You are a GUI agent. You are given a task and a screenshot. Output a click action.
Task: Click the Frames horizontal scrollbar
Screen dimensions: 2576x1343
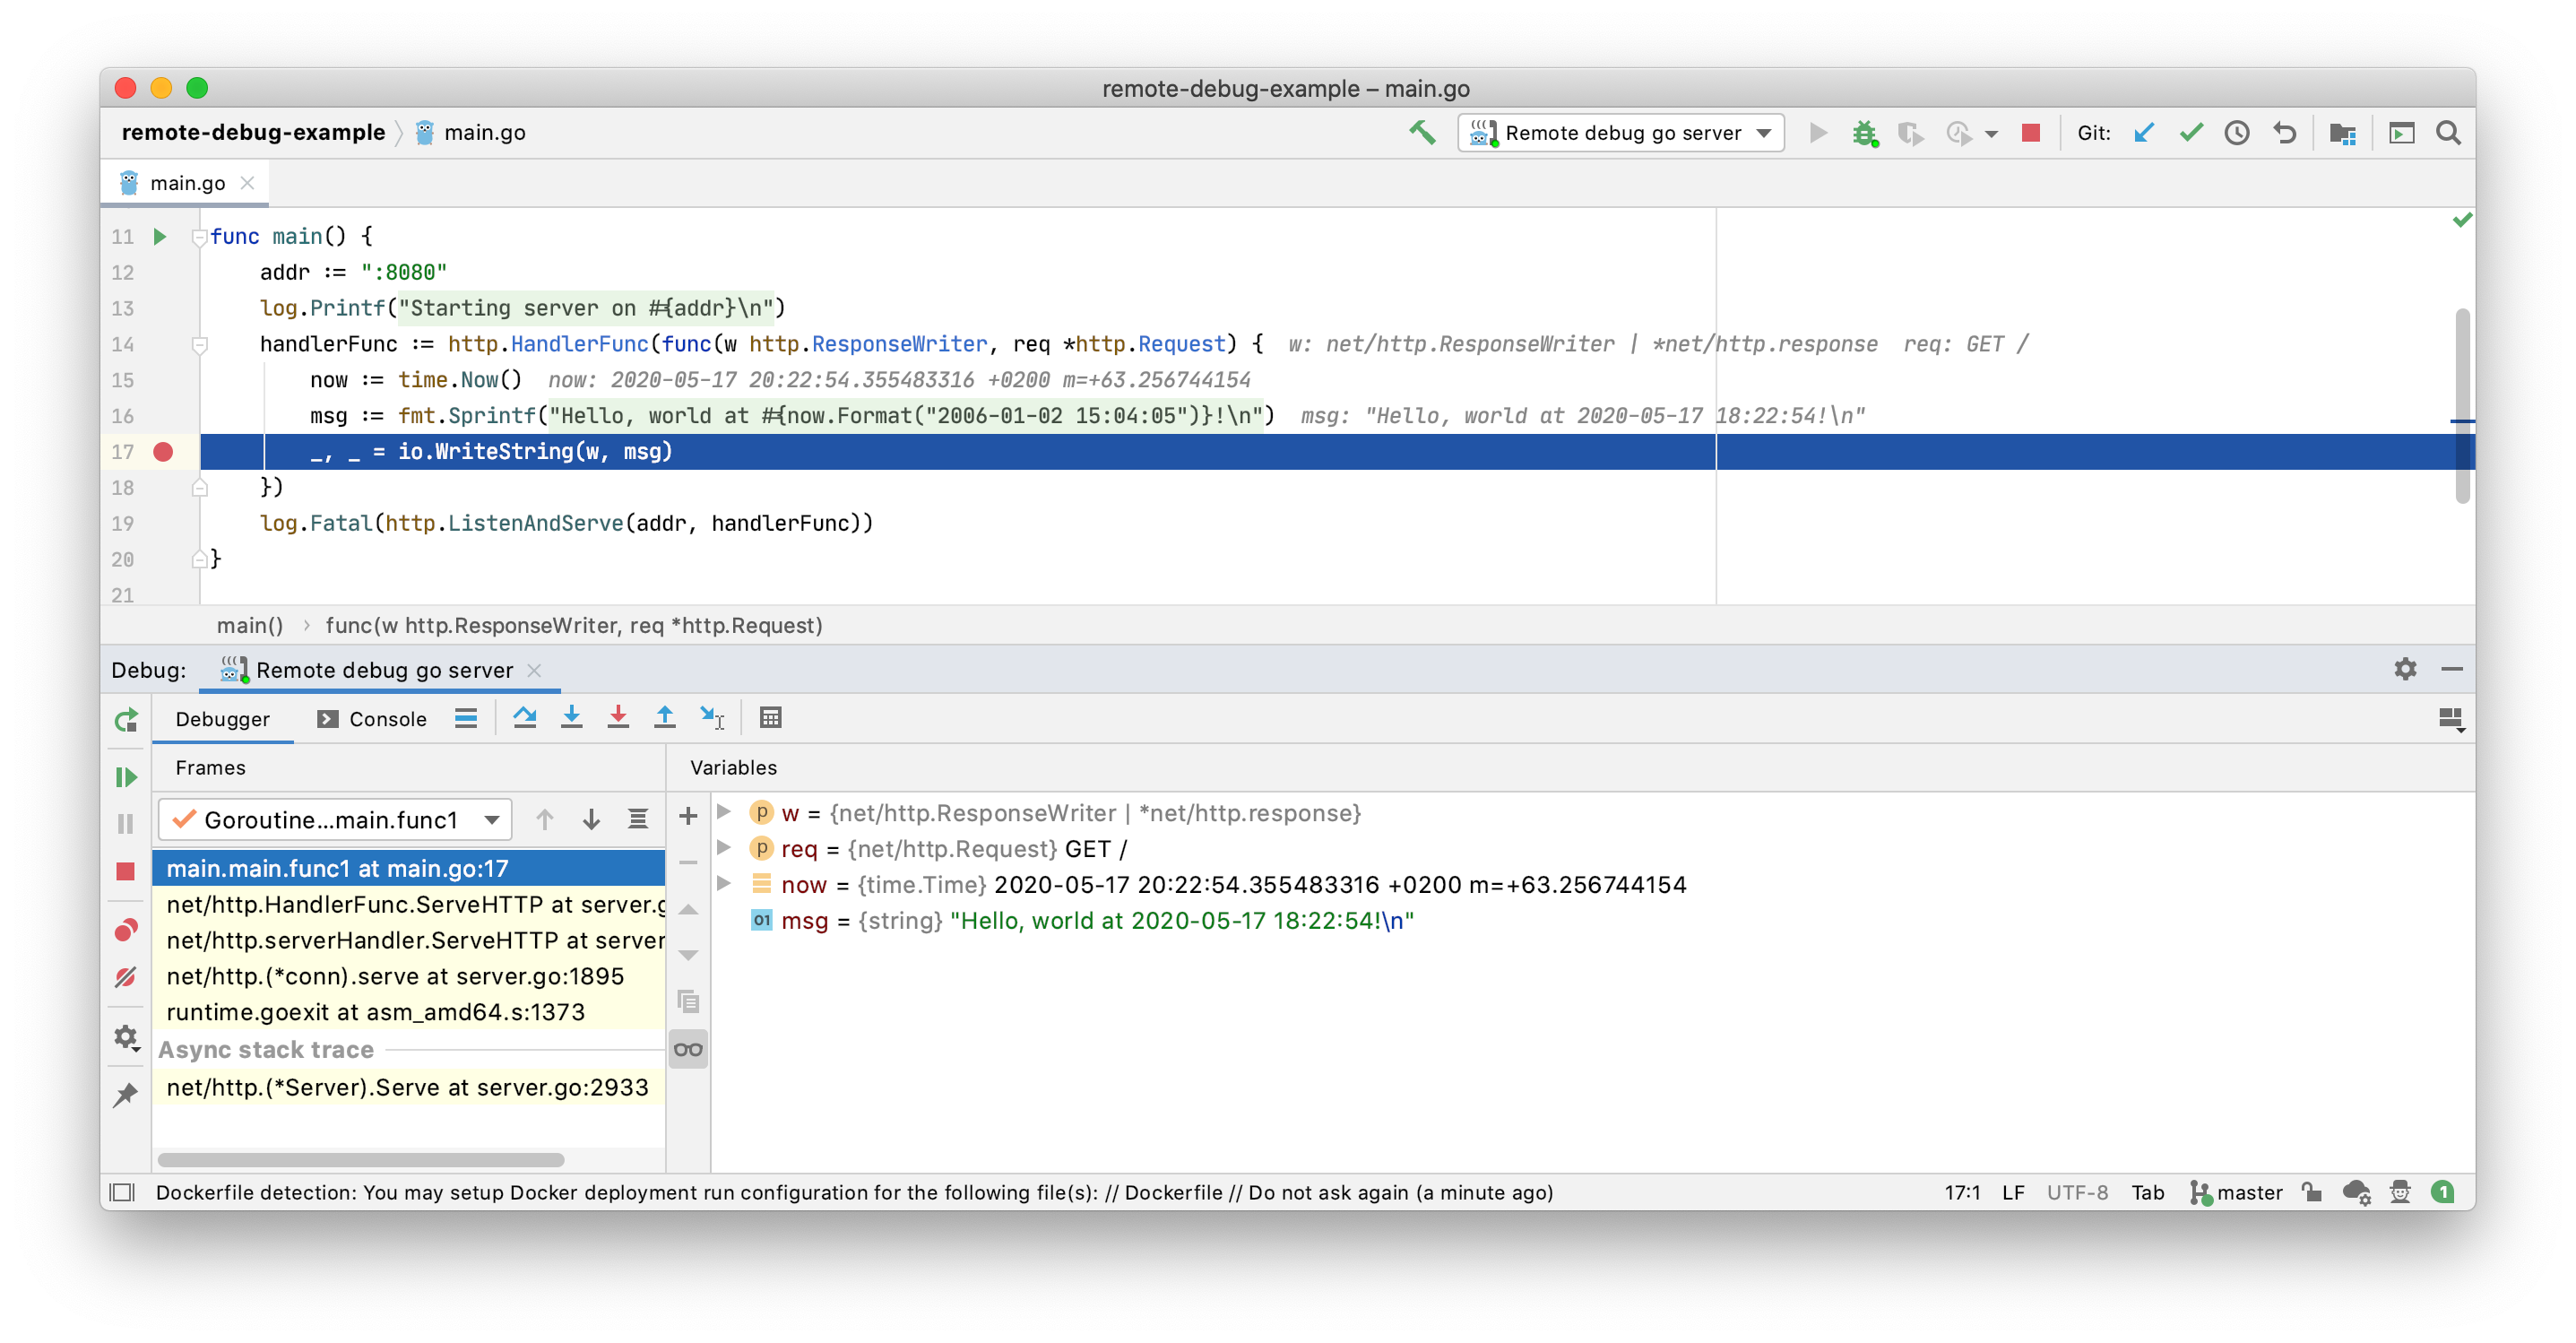tap(360, 1160)
